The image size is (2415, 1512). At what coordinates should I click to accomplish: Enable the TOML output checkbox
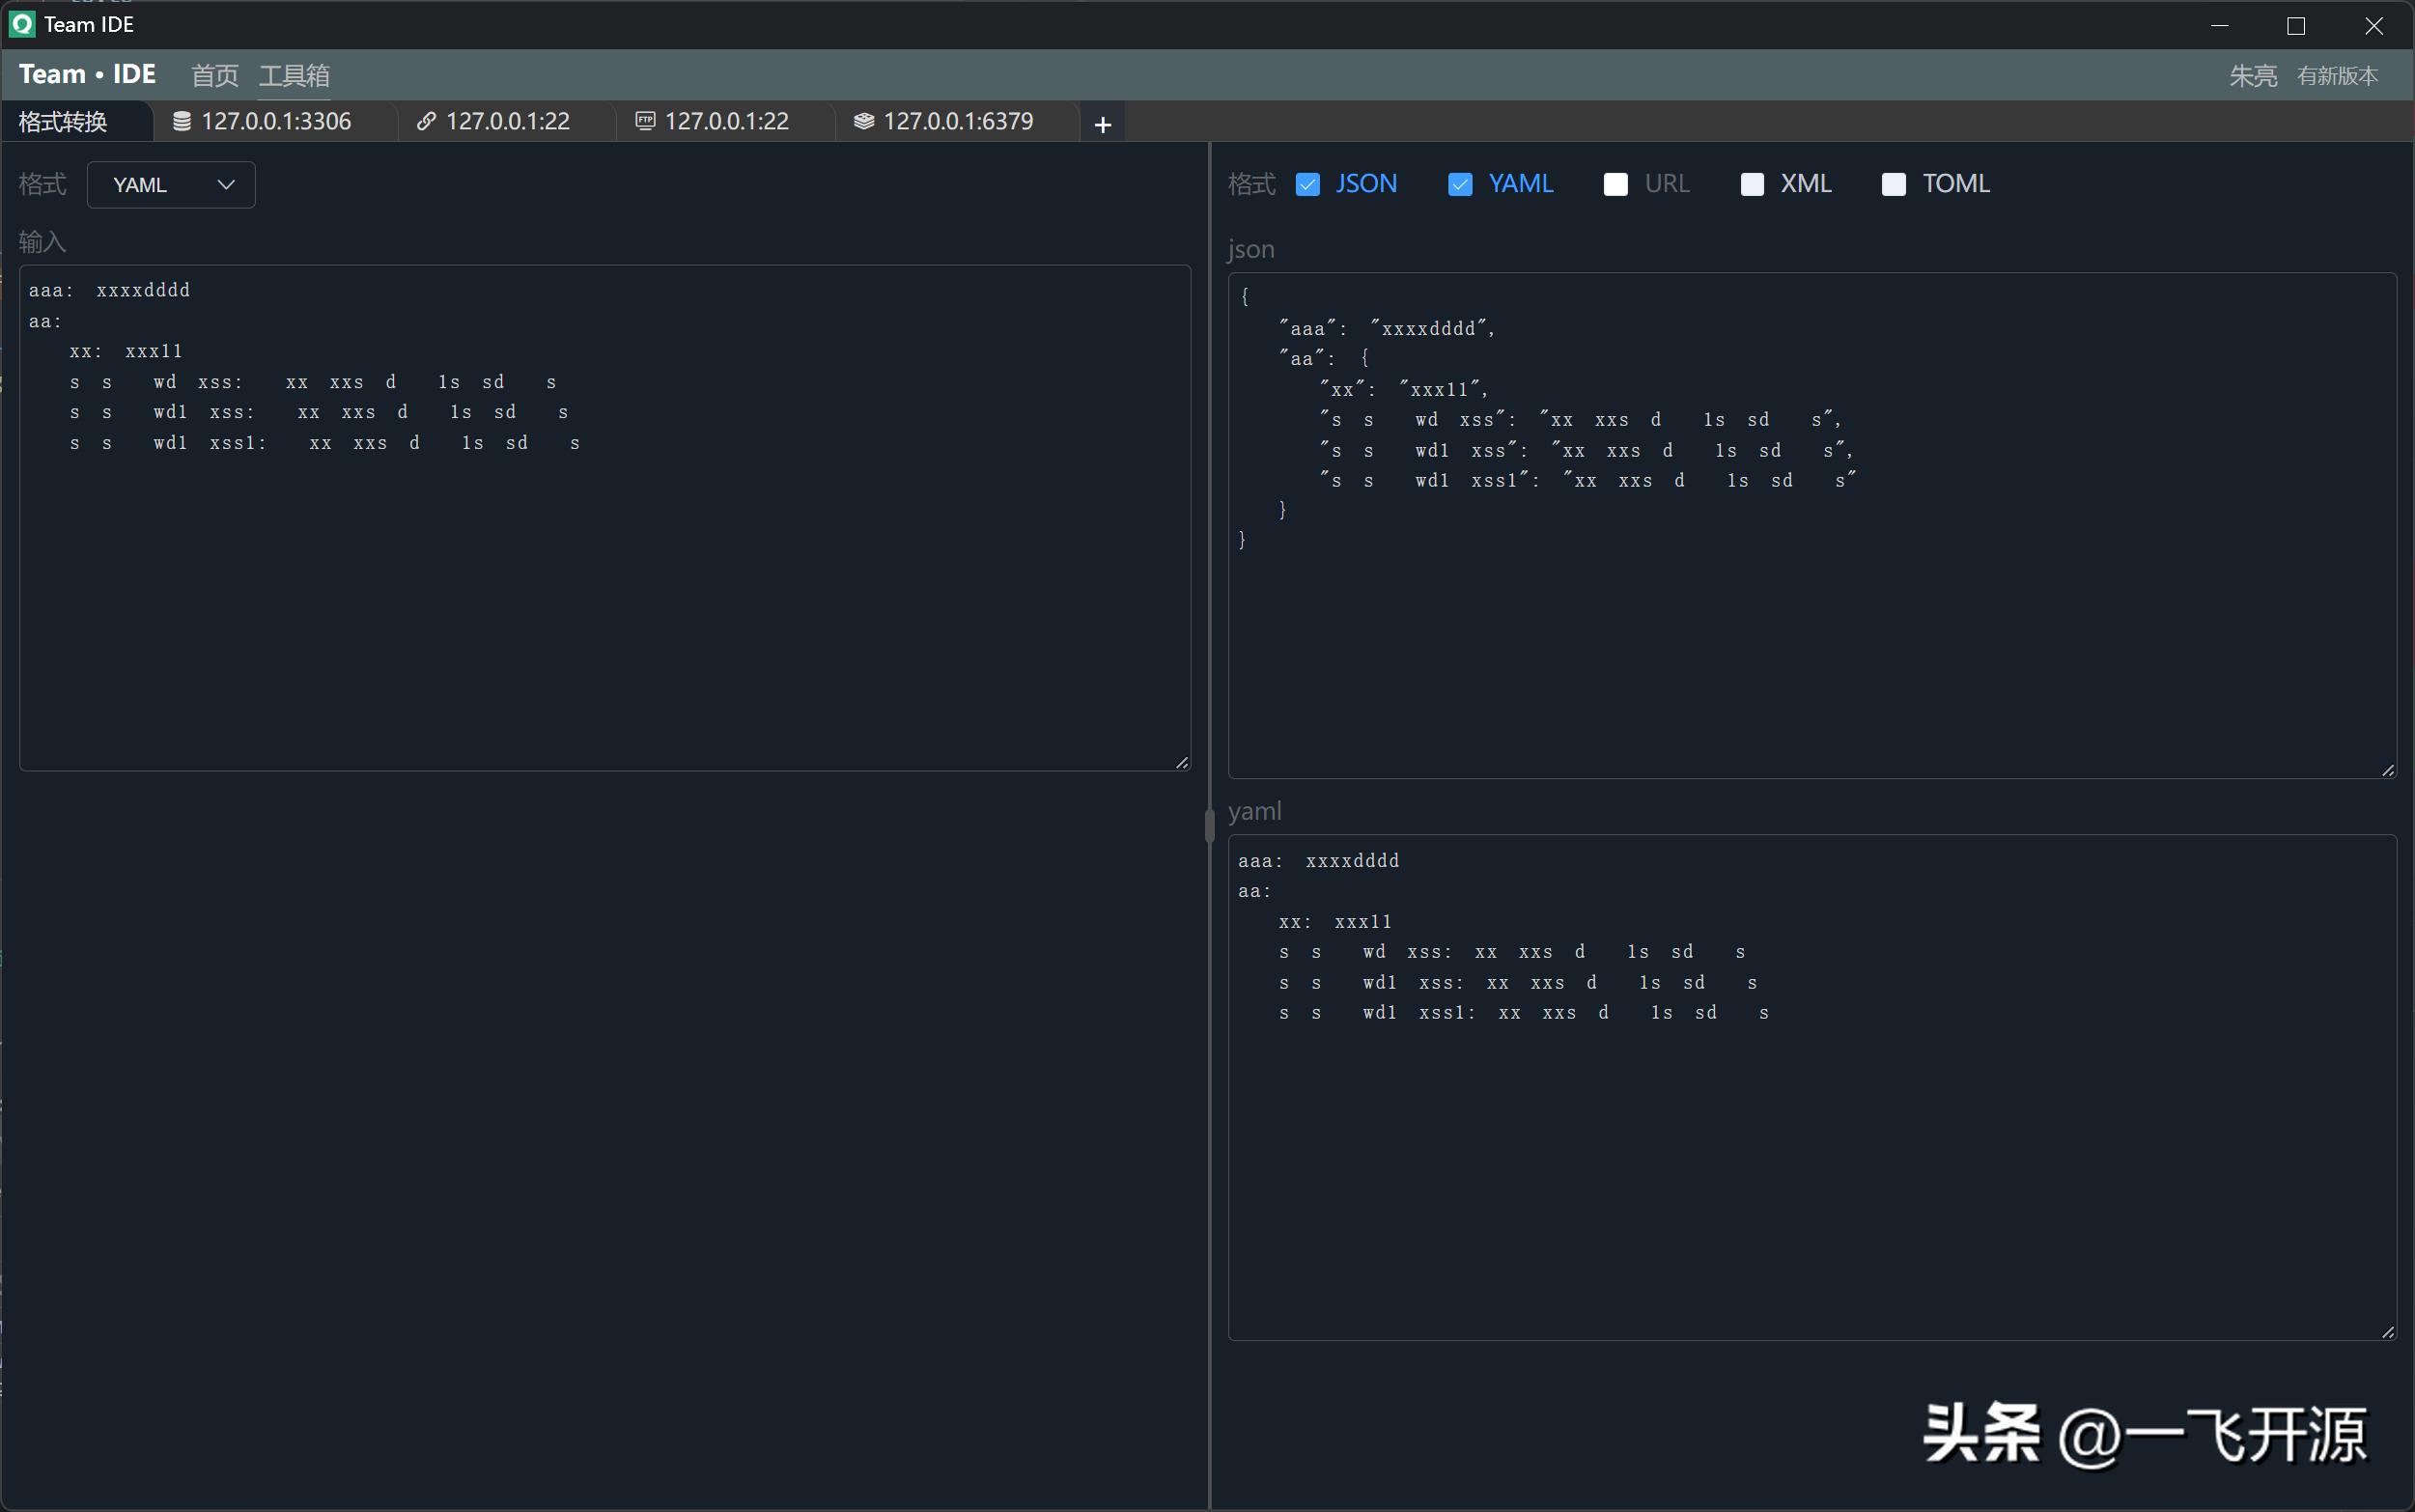(1893, 185)
